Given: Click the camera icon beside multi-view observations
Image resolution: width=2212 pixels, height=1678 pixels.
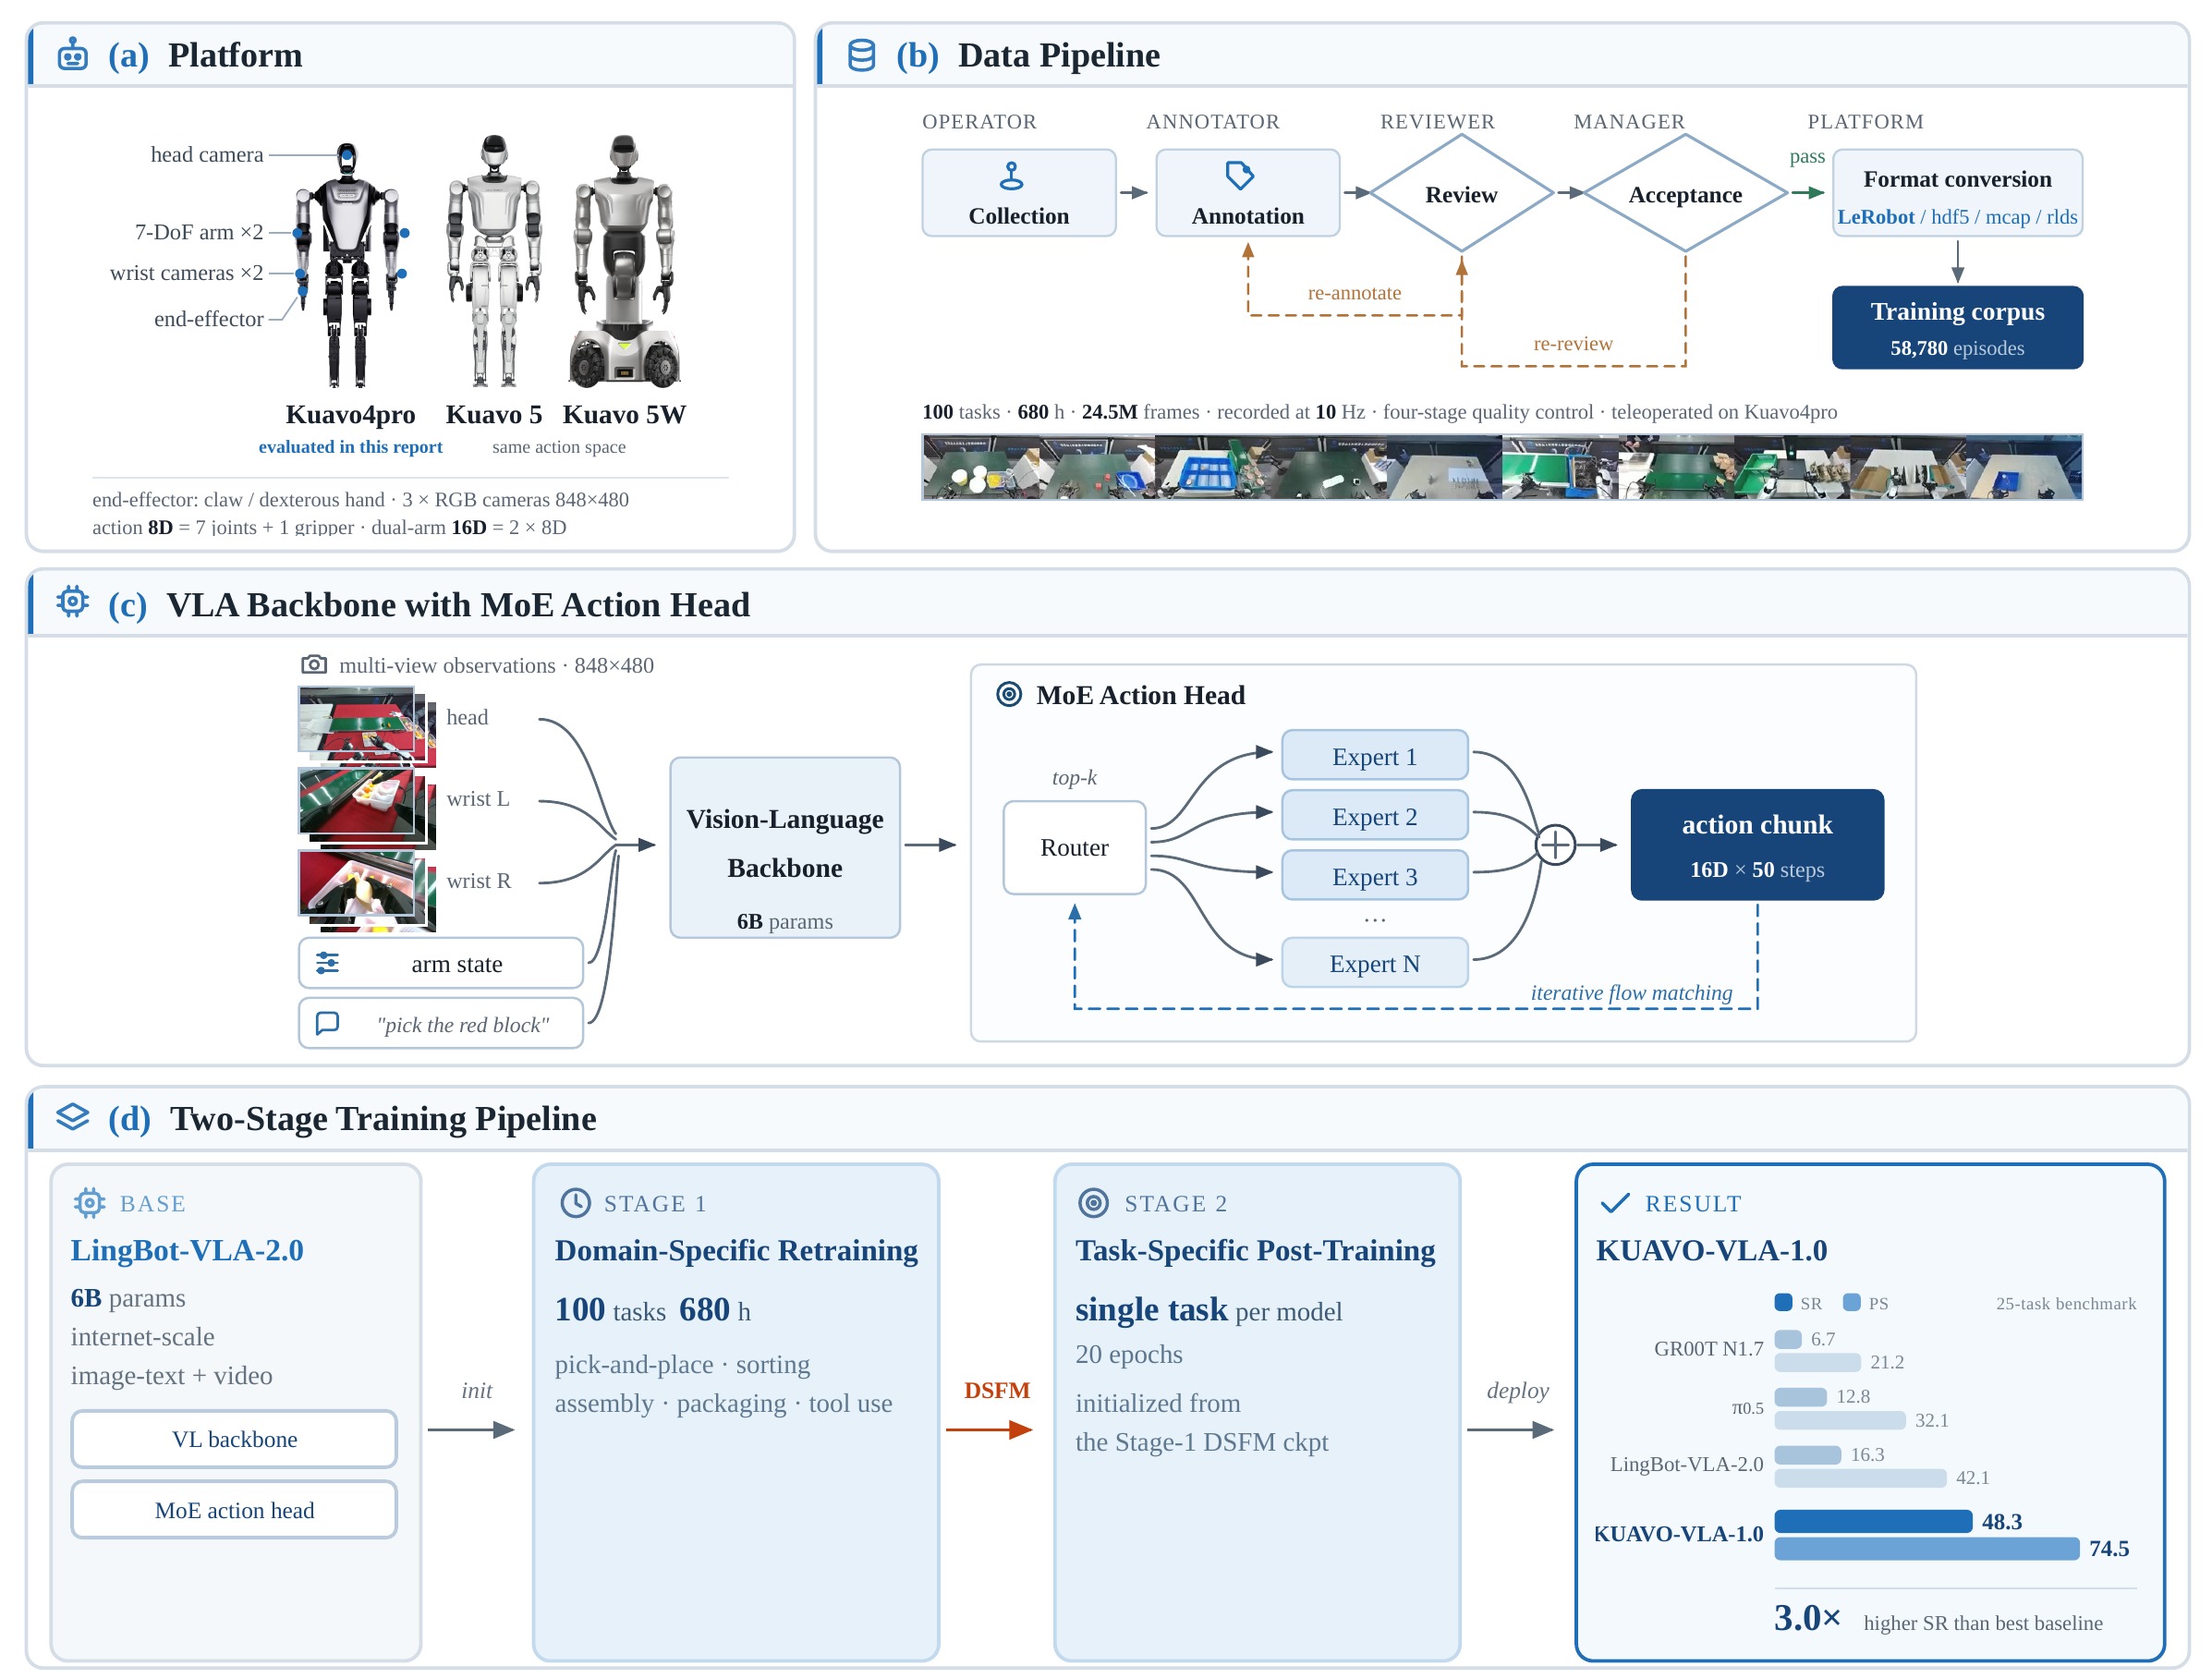Looking at the screenshot, I should [x=313, y=664].
